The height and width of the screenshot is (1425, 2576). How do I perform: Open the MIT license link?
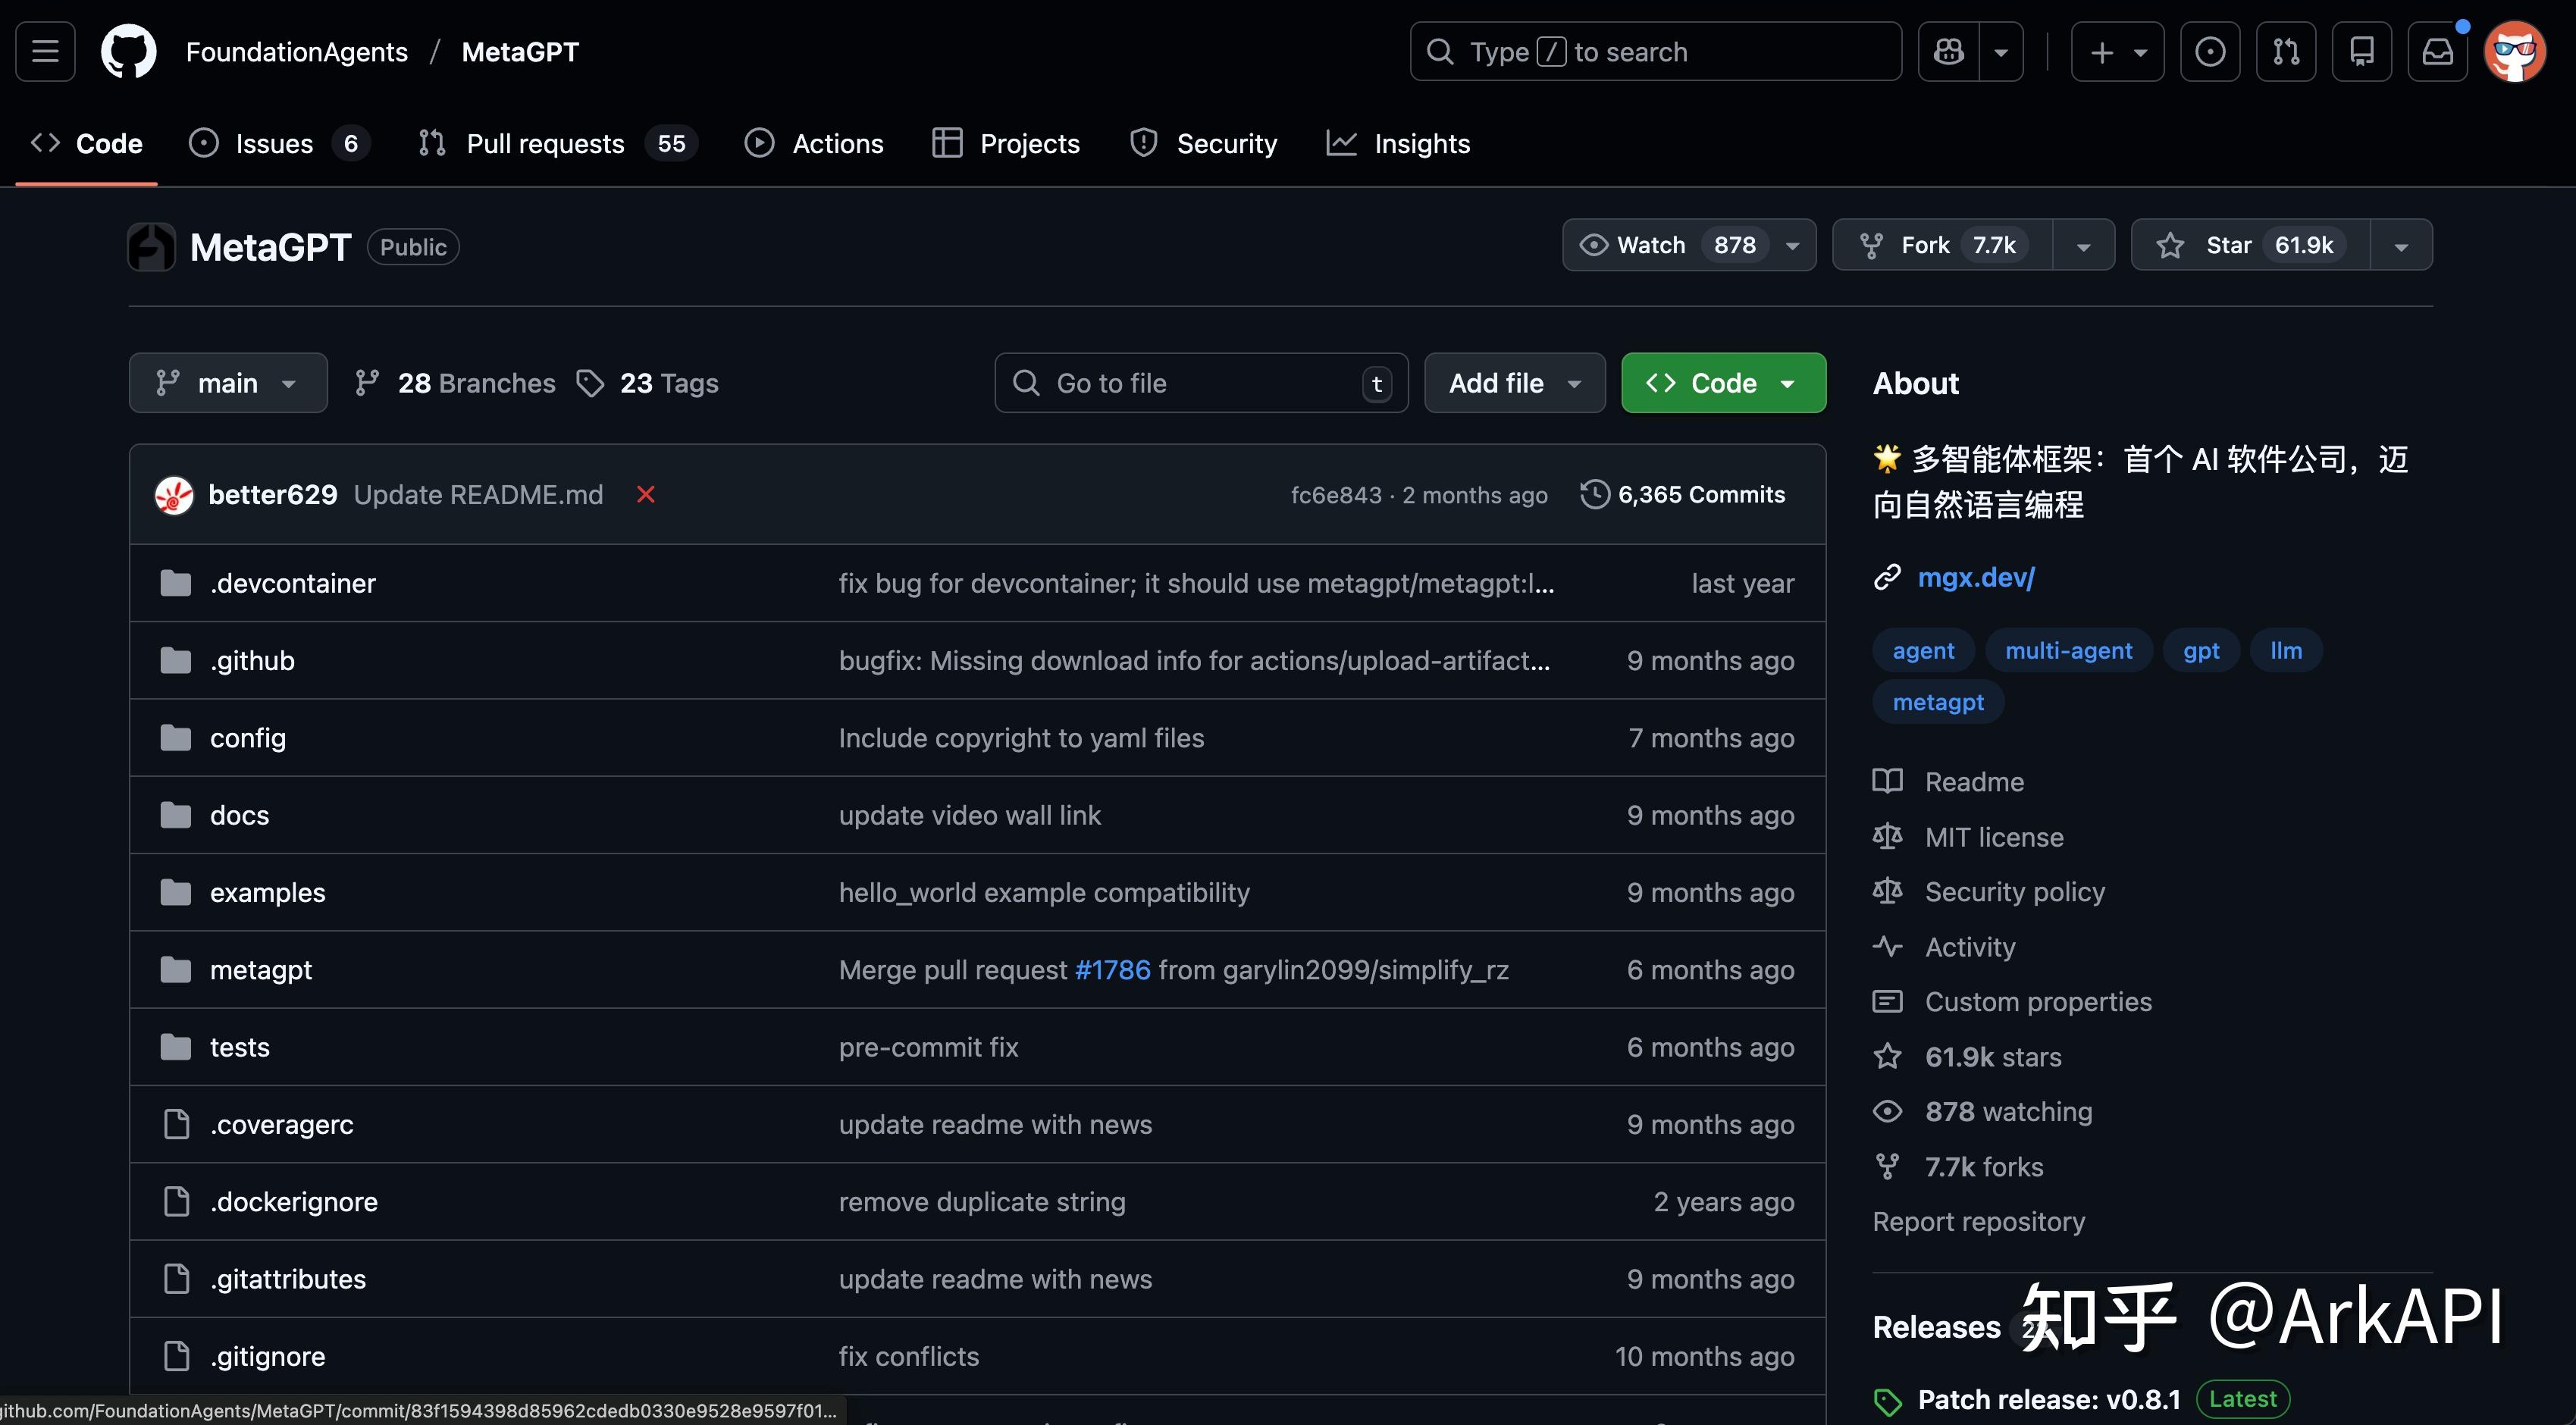[1994, 836]
